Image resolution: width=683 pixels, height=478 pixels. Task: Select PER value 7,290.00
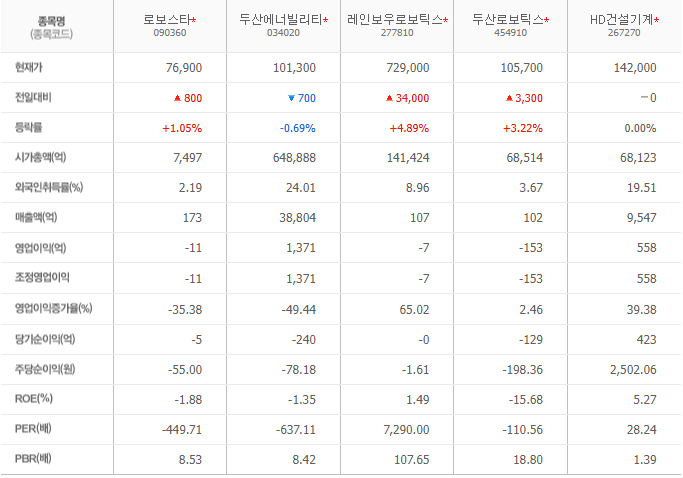coord(406,430)
